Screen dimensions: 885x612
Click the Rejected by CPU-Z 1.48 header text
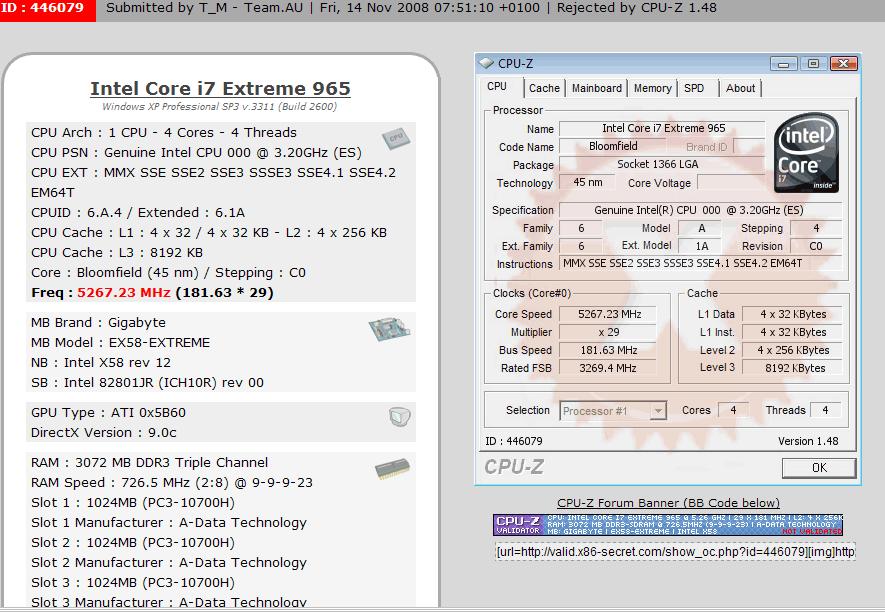(637, 8)
